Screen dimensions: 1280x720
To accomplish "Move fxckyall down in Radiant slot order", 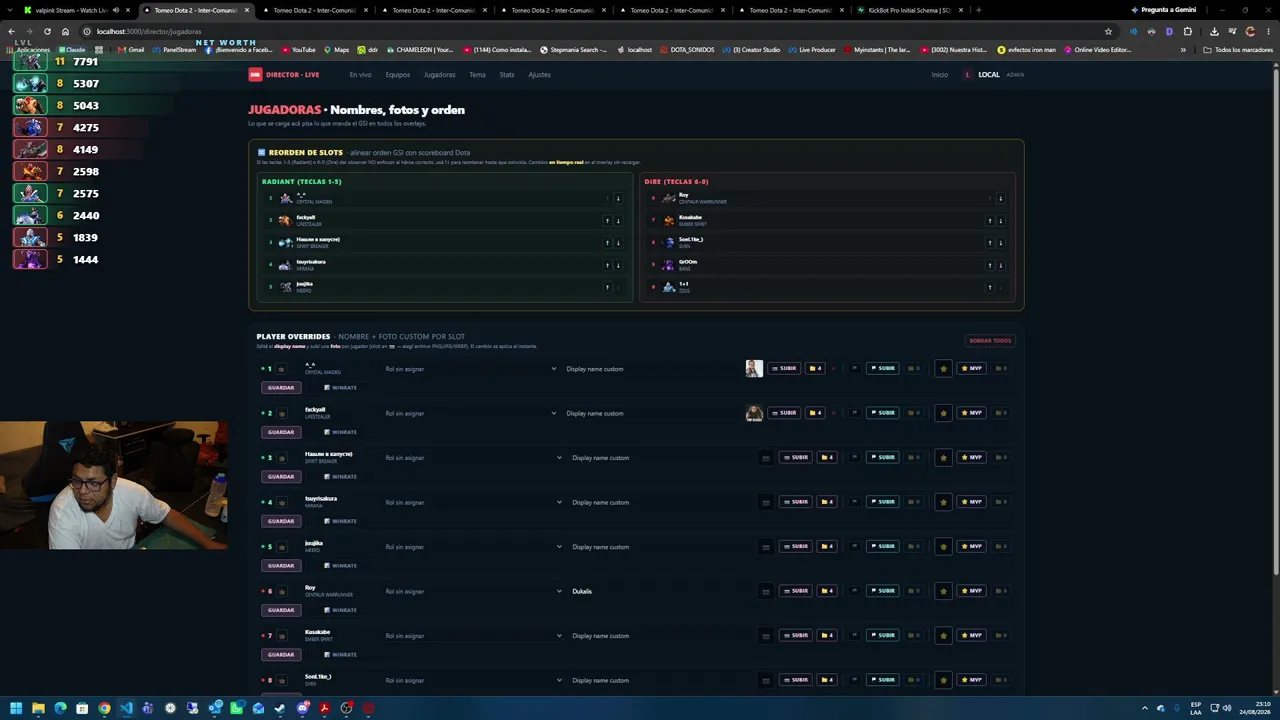I will pos(618,220).
